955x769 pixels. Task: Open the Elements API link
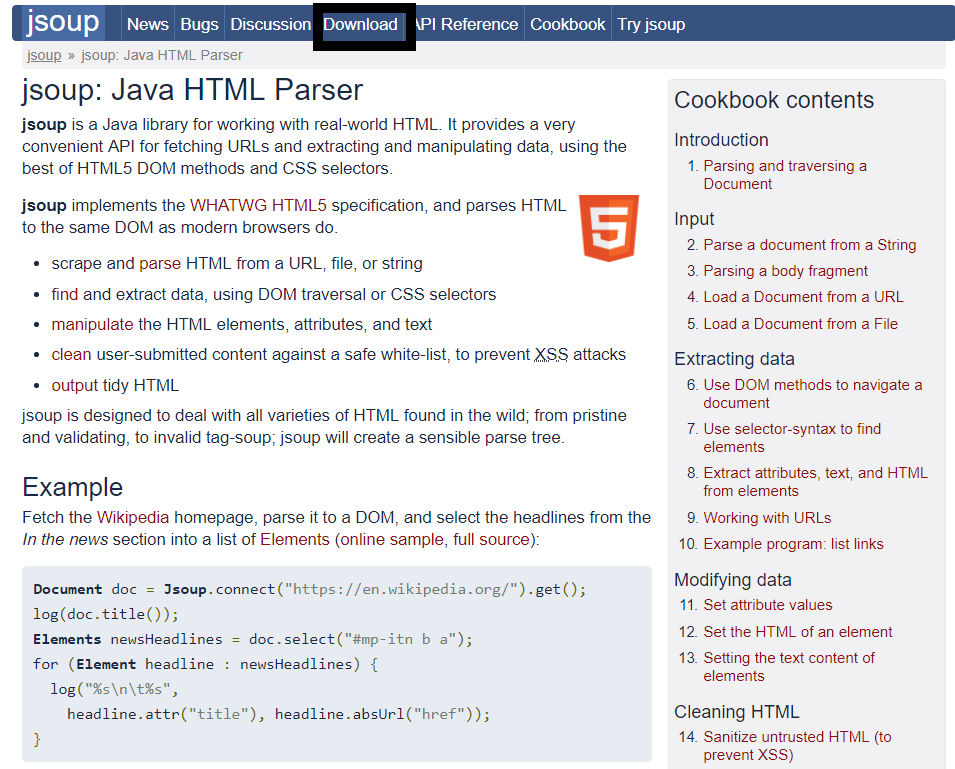(295, 539)
